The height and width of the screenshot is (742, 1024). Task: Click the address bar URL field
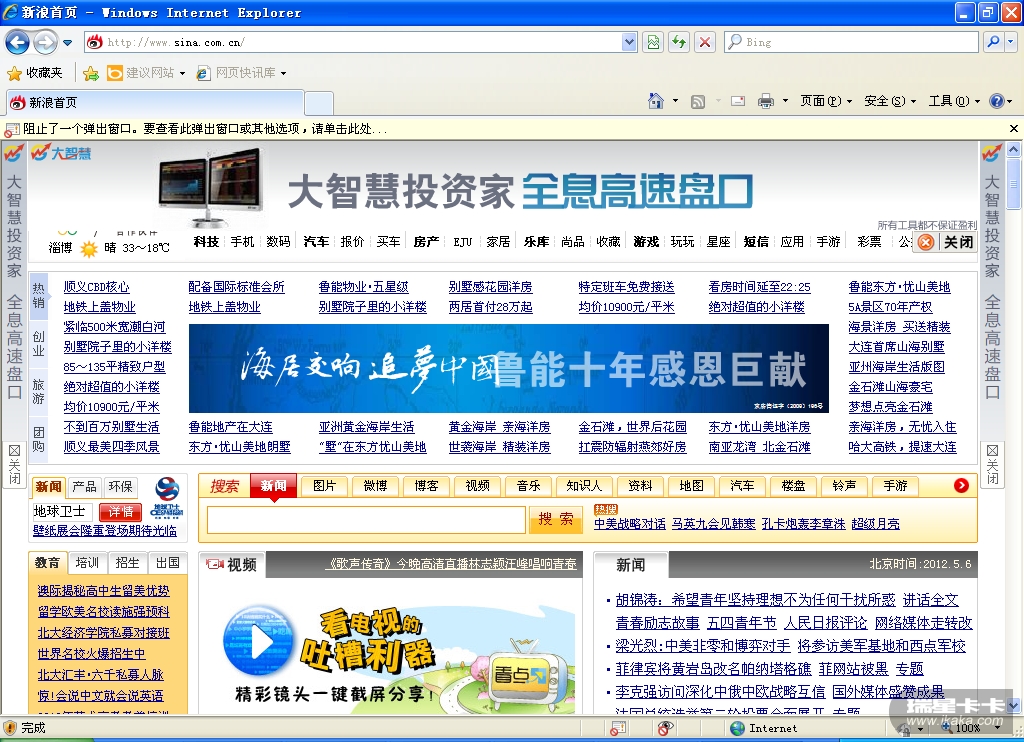353,42
